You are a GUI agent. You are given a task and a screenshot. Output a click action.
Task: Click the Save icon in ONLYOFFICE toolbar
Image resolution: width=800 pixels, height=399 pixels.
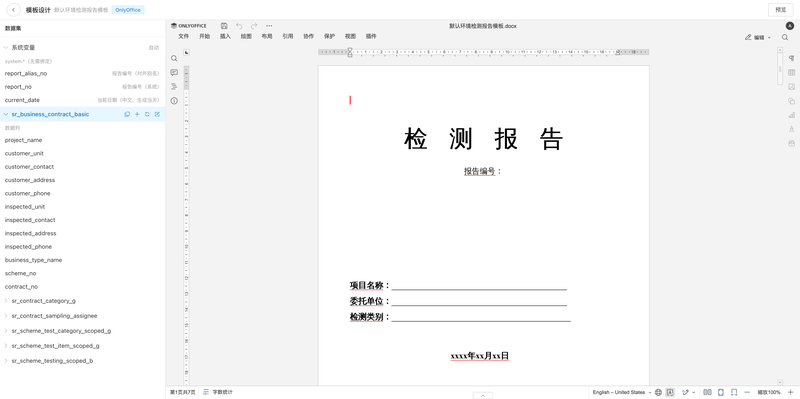click(x=224, y=26)
